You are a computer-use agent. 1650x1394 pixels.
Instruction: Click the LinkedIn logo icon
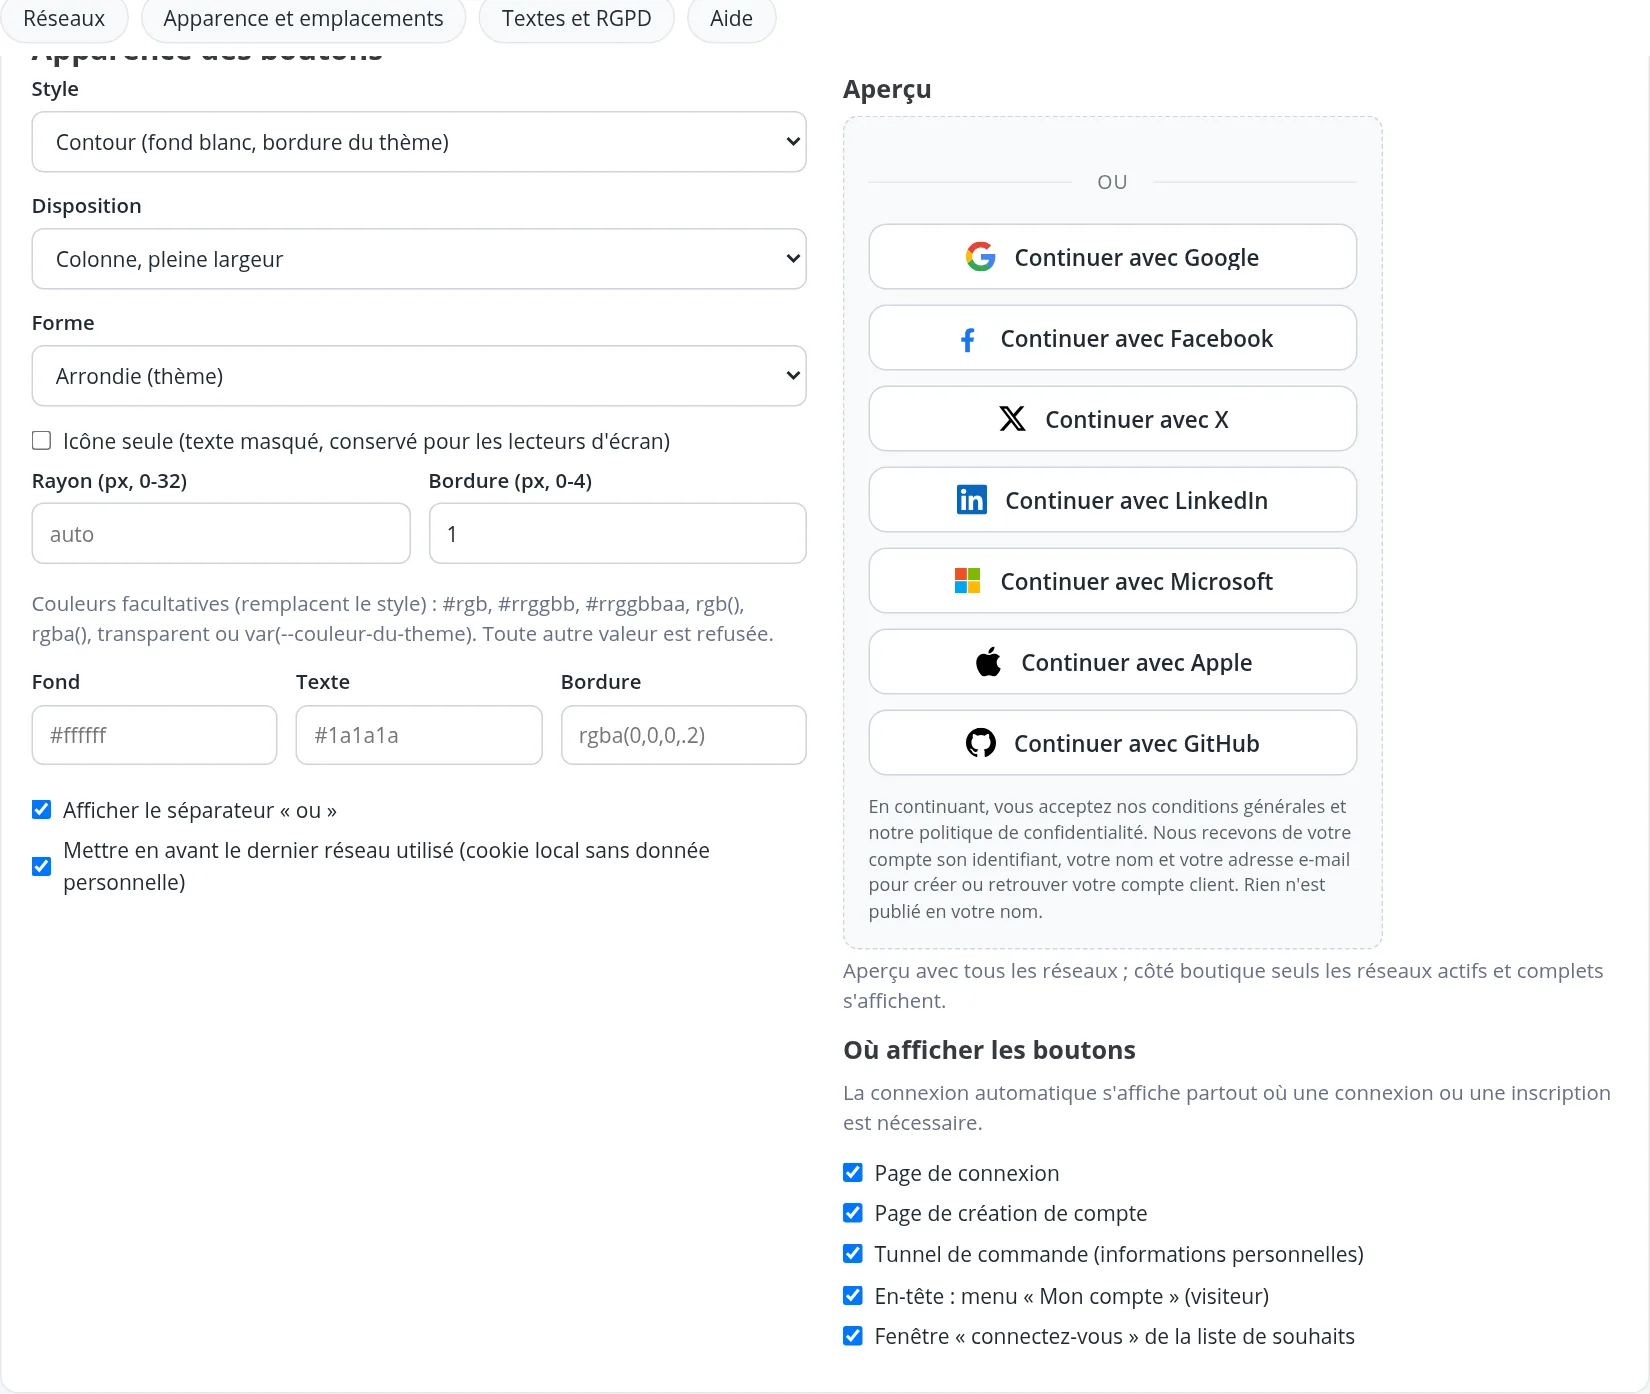[x=971, y=500]
